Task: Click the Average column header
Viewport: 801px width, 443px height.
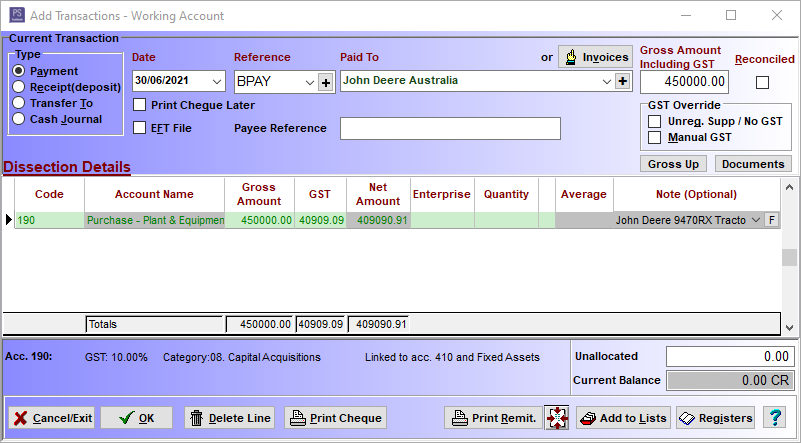Action: point(584,194)
